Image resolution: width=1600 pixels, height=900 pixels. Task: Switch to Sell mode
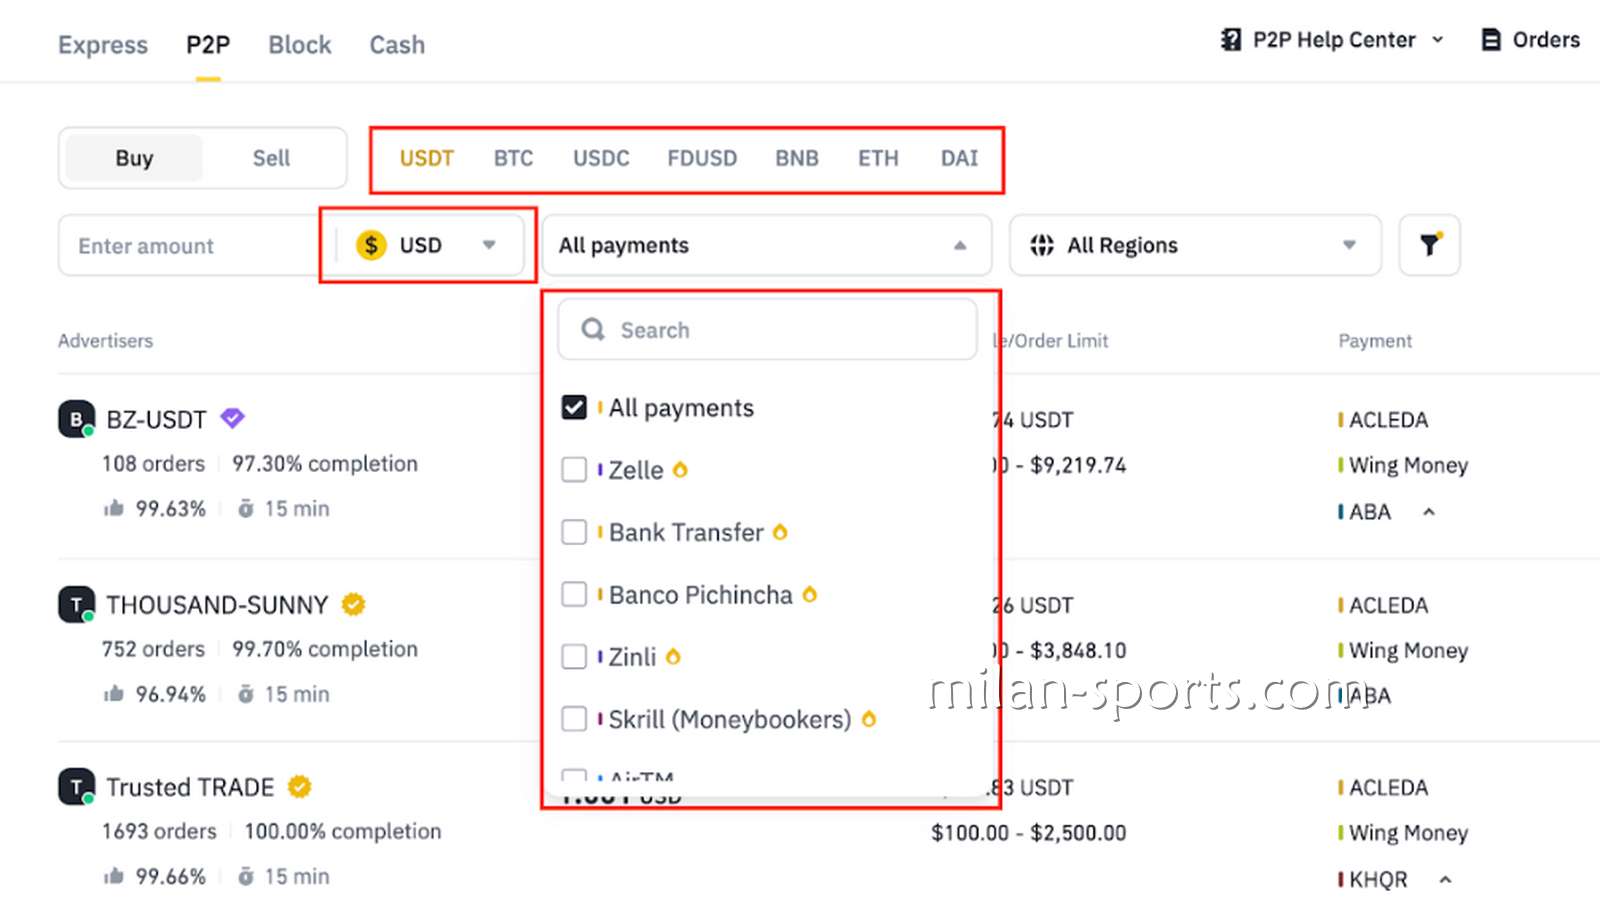pyautogui.click(x=271, y=158)
